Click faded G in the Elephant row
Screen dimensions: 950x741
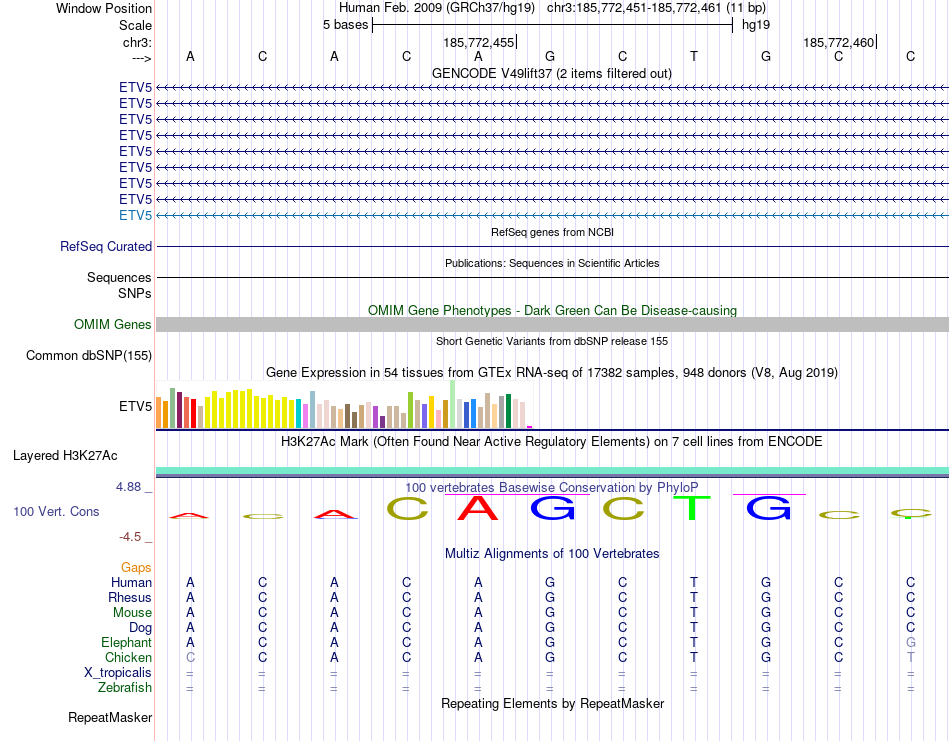click(x=910, y=642)
